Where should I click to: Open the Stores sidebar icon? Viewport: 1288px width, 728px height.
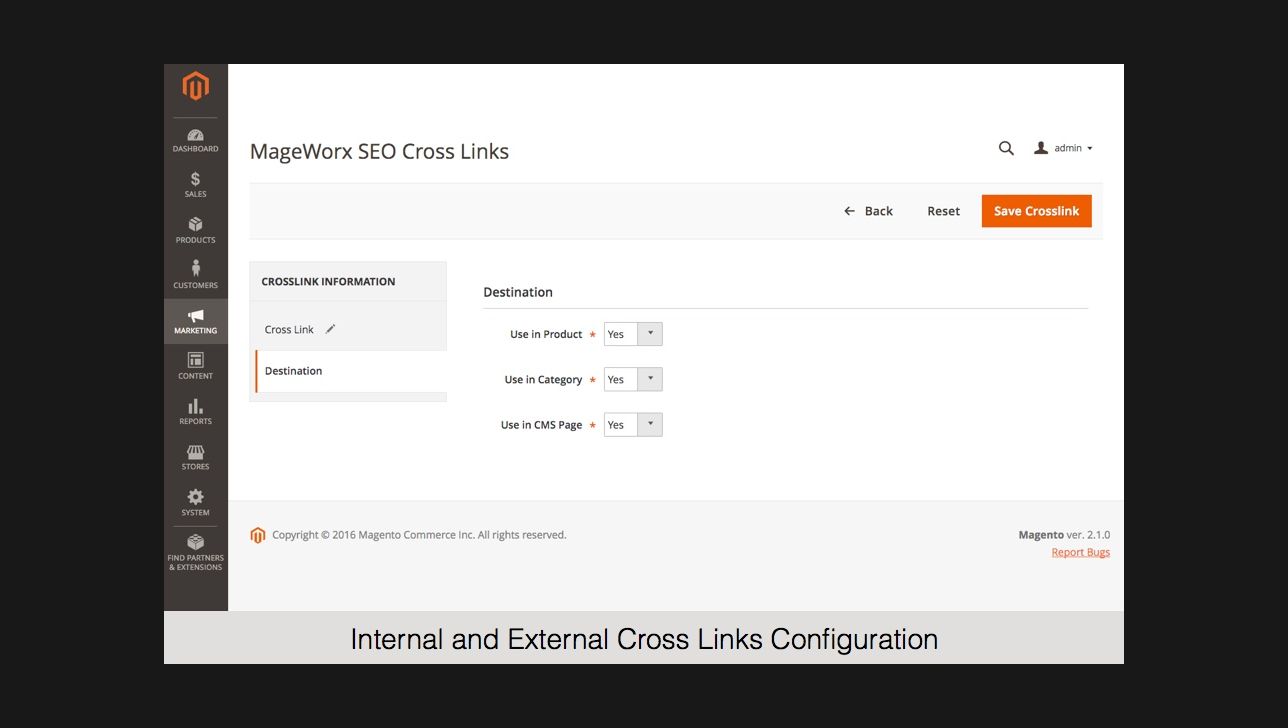[195, 457]
